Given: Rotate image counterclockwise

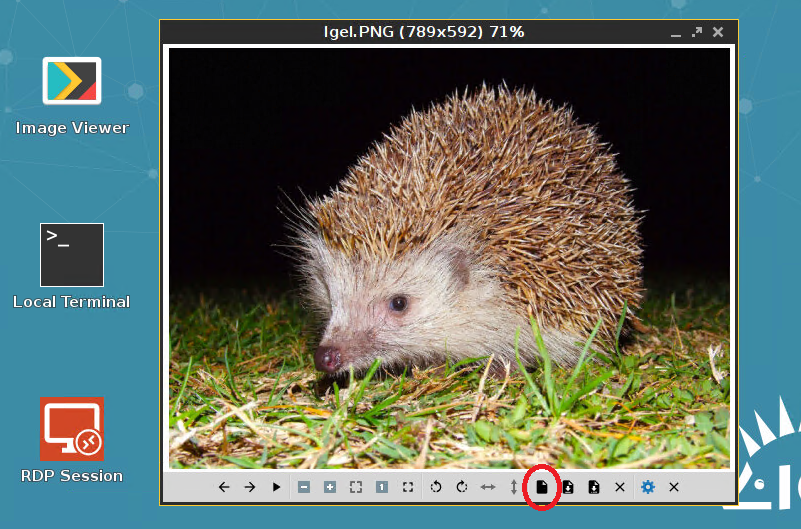Looking at the screenshot, I should tap(435, 487).
